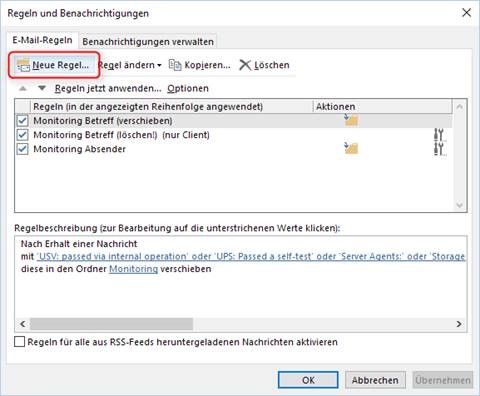Click the rules list scroll down arrow
Viewport: 480px width, 396px height.
point(460,205)
